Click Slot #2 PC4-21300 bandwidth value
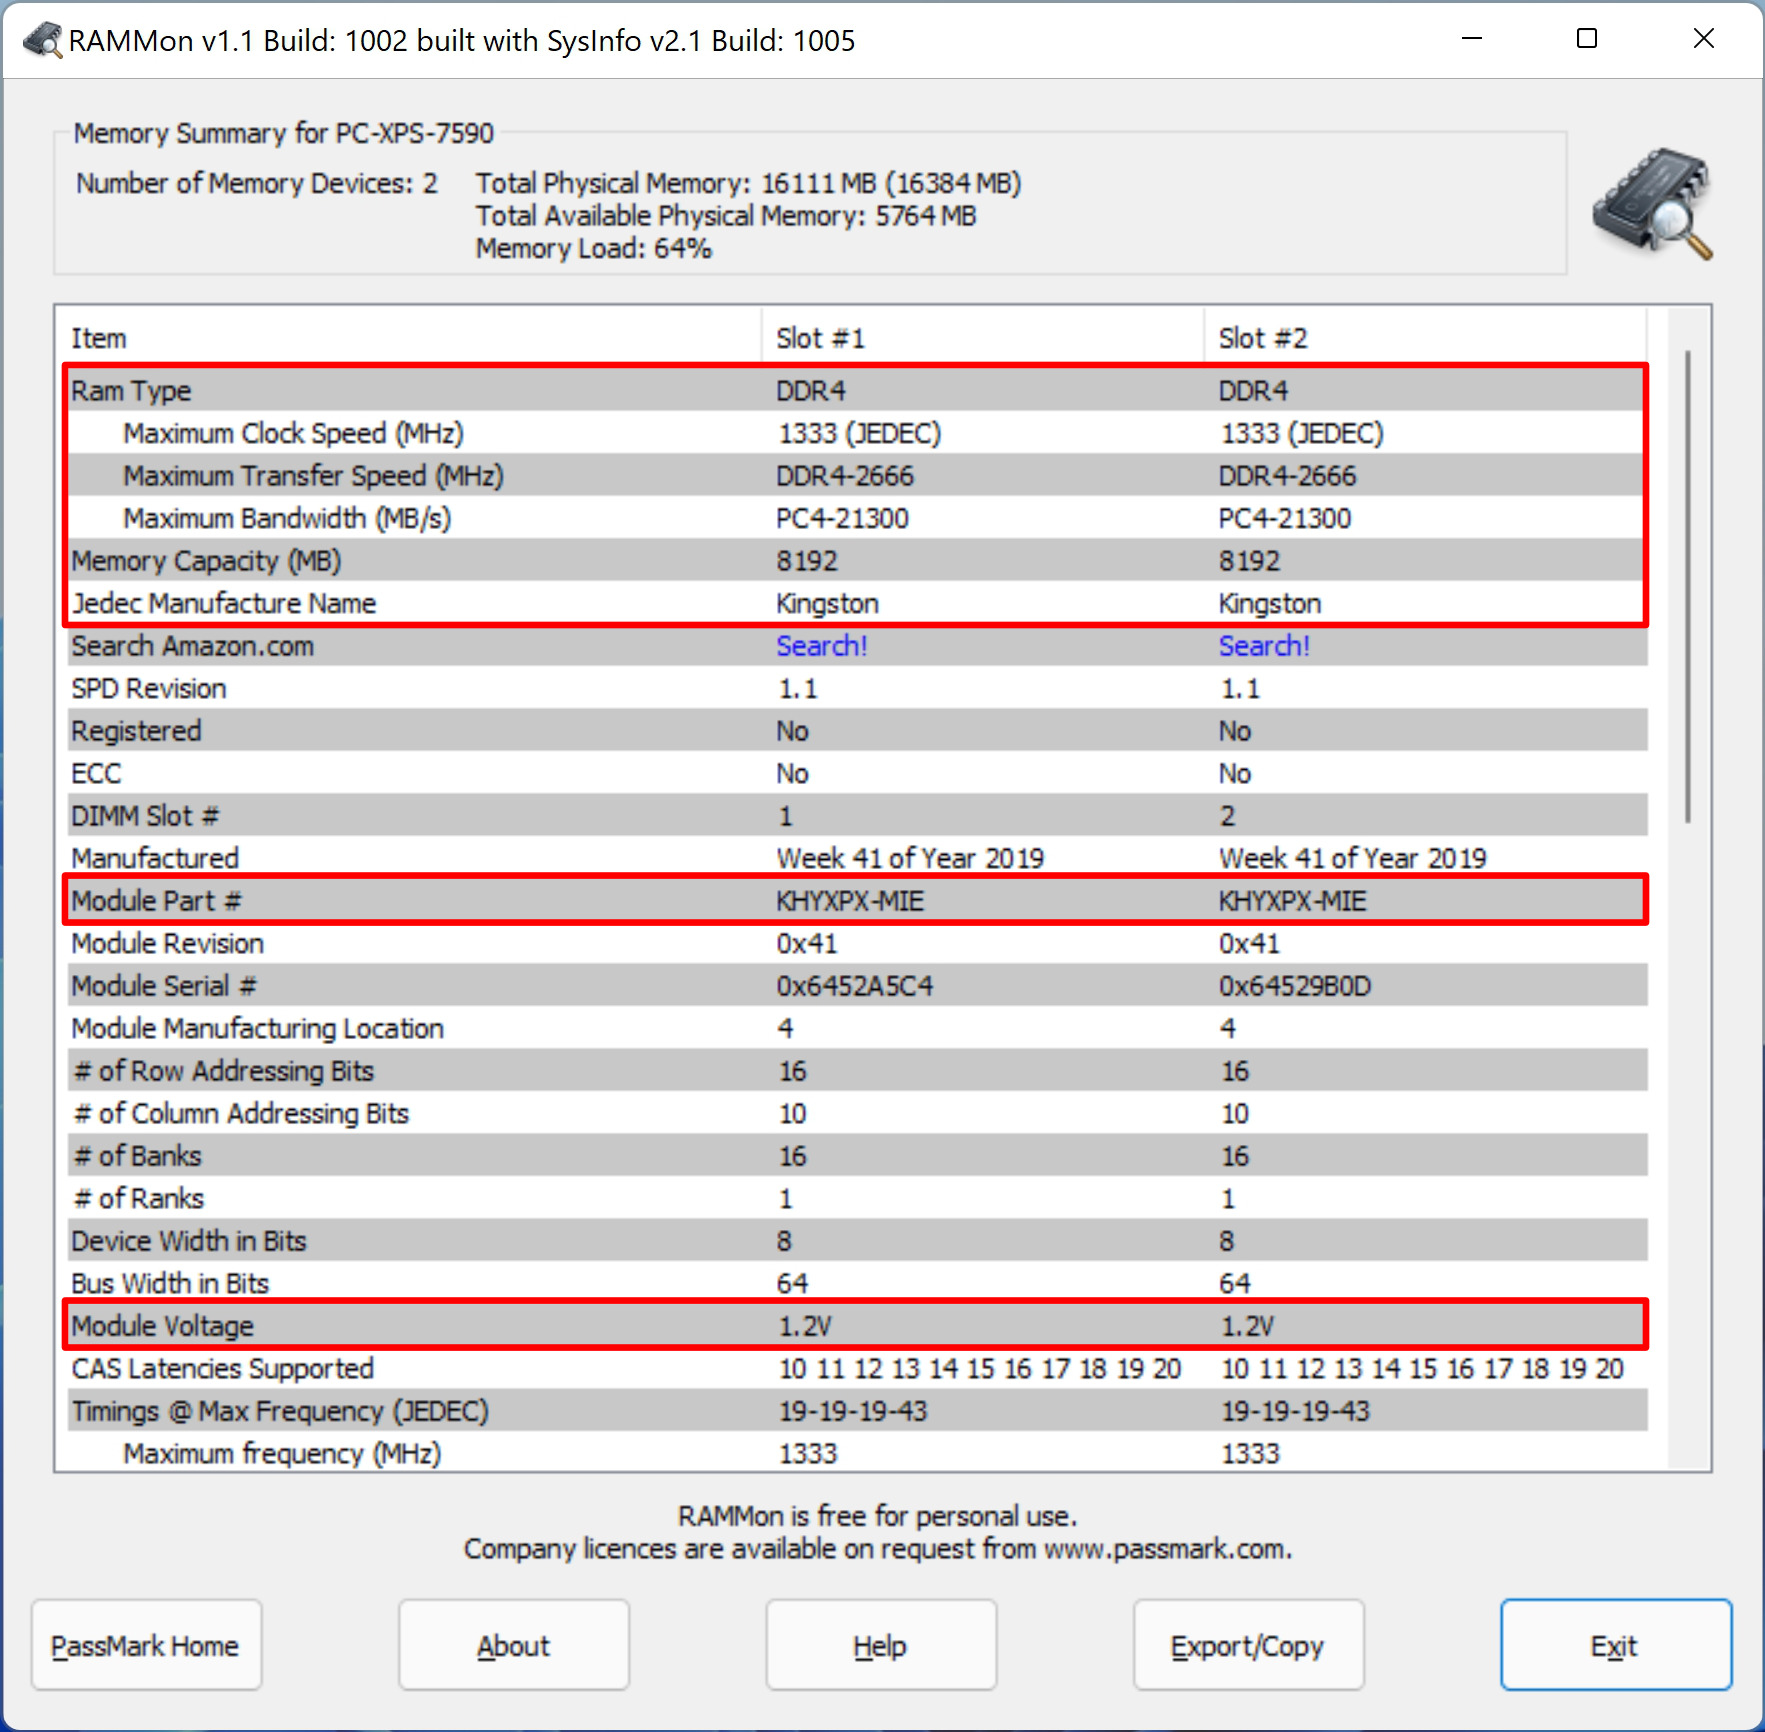 (1285, 518)
